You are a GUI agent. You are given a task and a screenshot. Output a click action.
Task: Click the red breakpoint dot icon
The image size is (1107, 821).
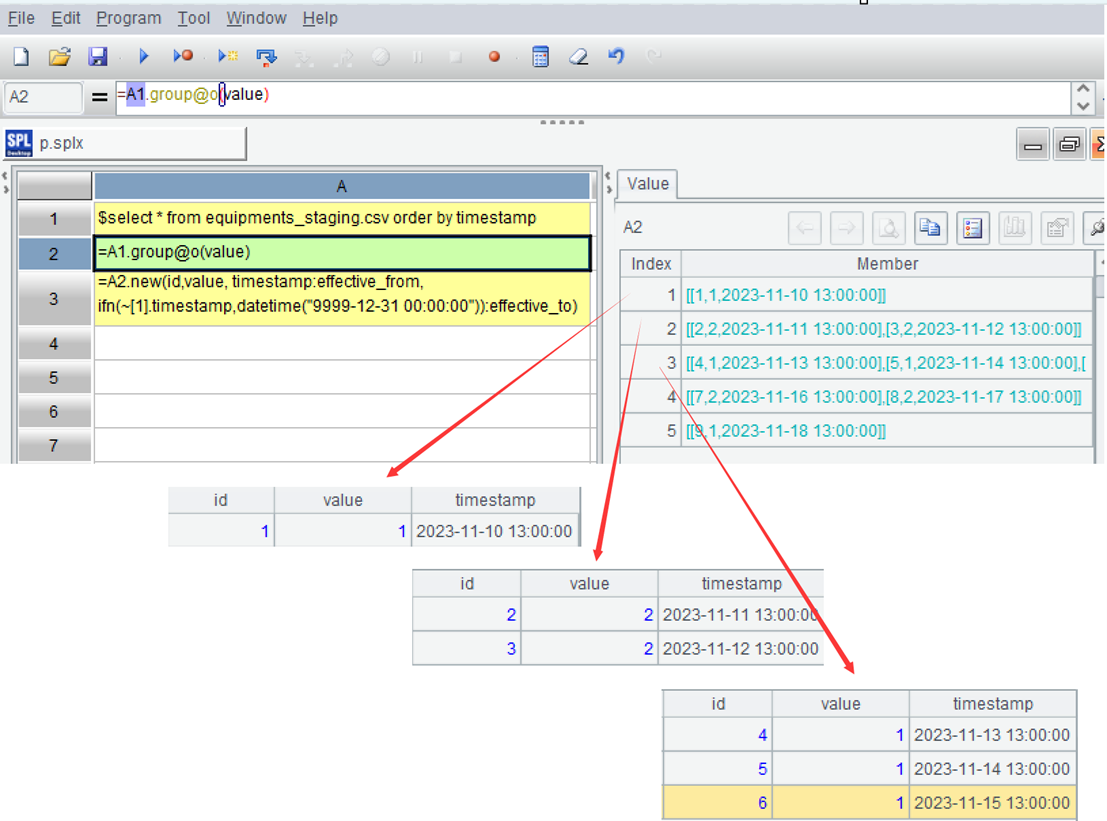[494, 57]
